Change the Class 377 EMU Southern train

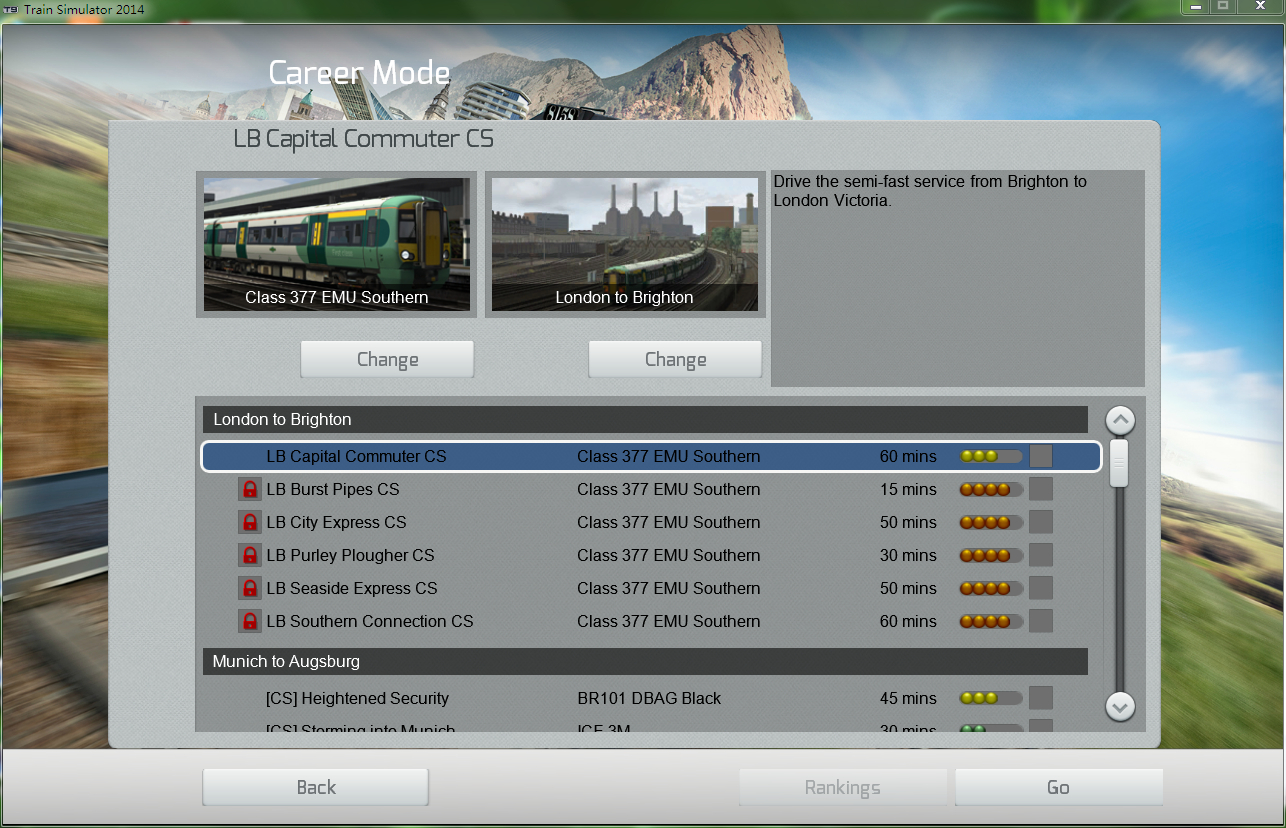click(x=387, y=359)
